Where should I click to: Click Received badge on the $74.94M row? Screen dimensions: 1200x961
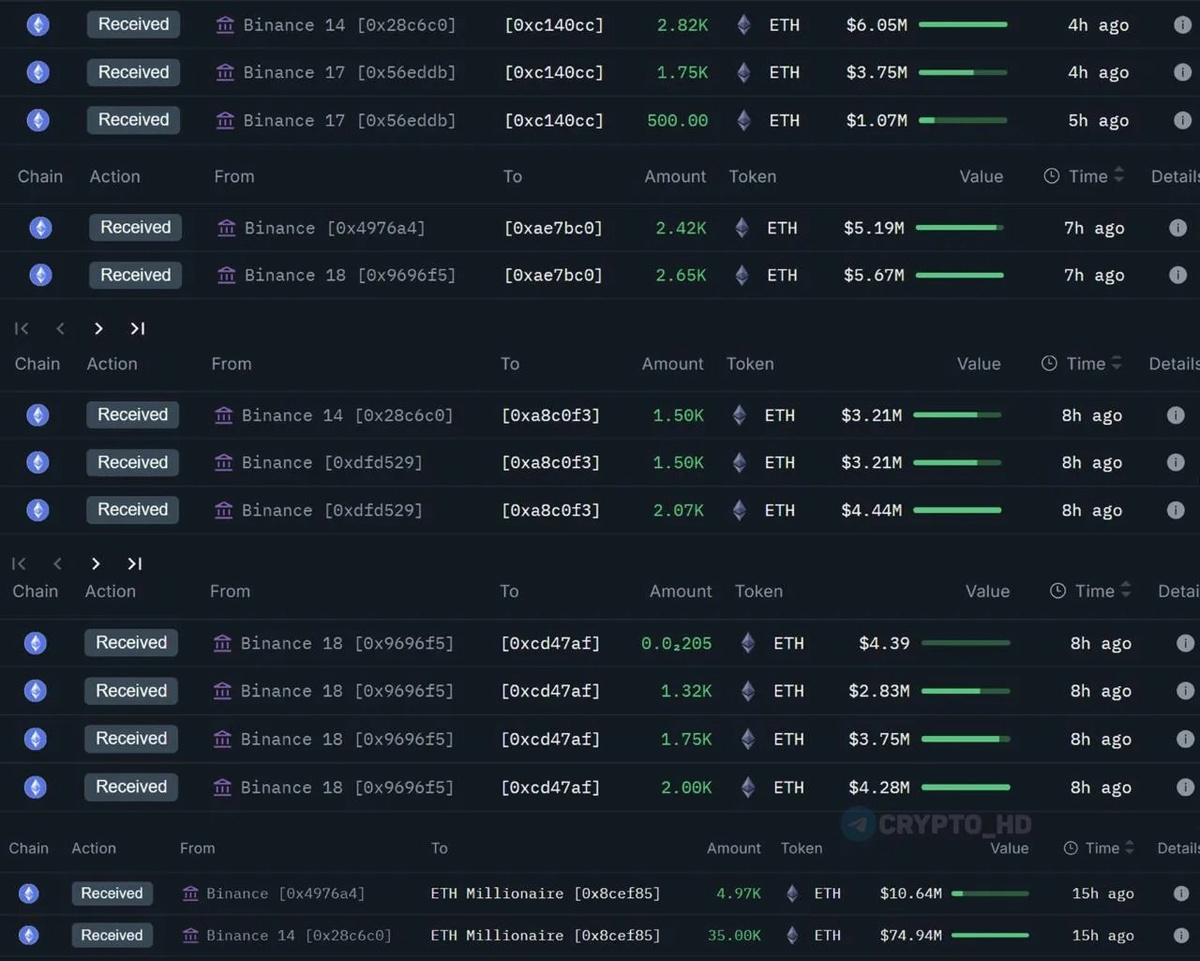click(111, 935)
